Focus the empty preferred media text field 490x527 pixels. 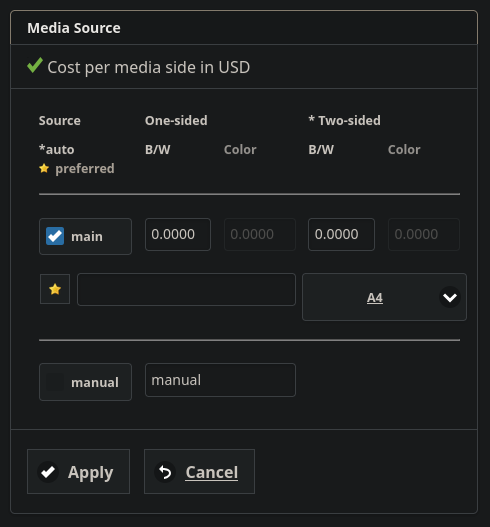tap(187, 289)
